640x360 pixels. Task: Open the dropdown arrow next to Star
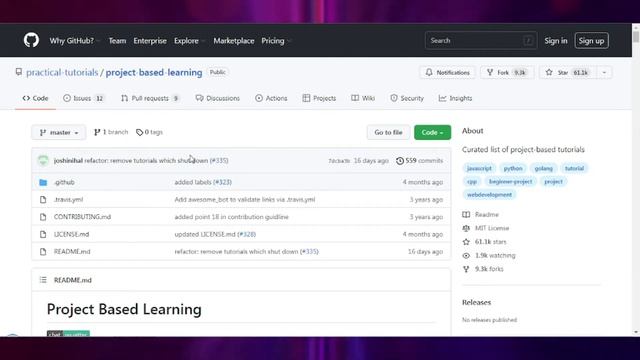point(604,72)
